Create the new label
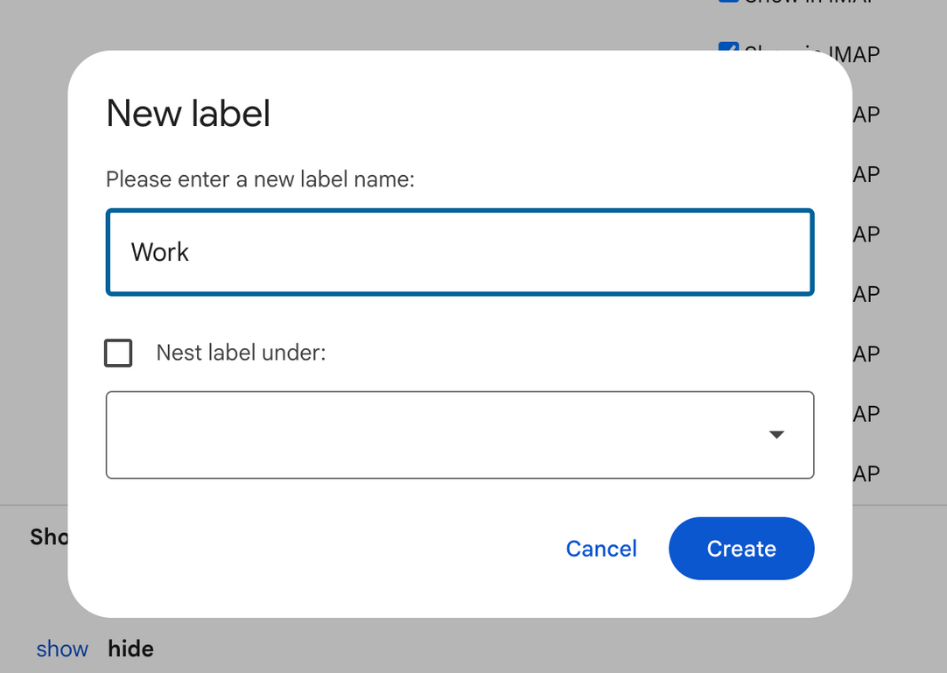This screenshot has width=947, height=673. point(741,549)
